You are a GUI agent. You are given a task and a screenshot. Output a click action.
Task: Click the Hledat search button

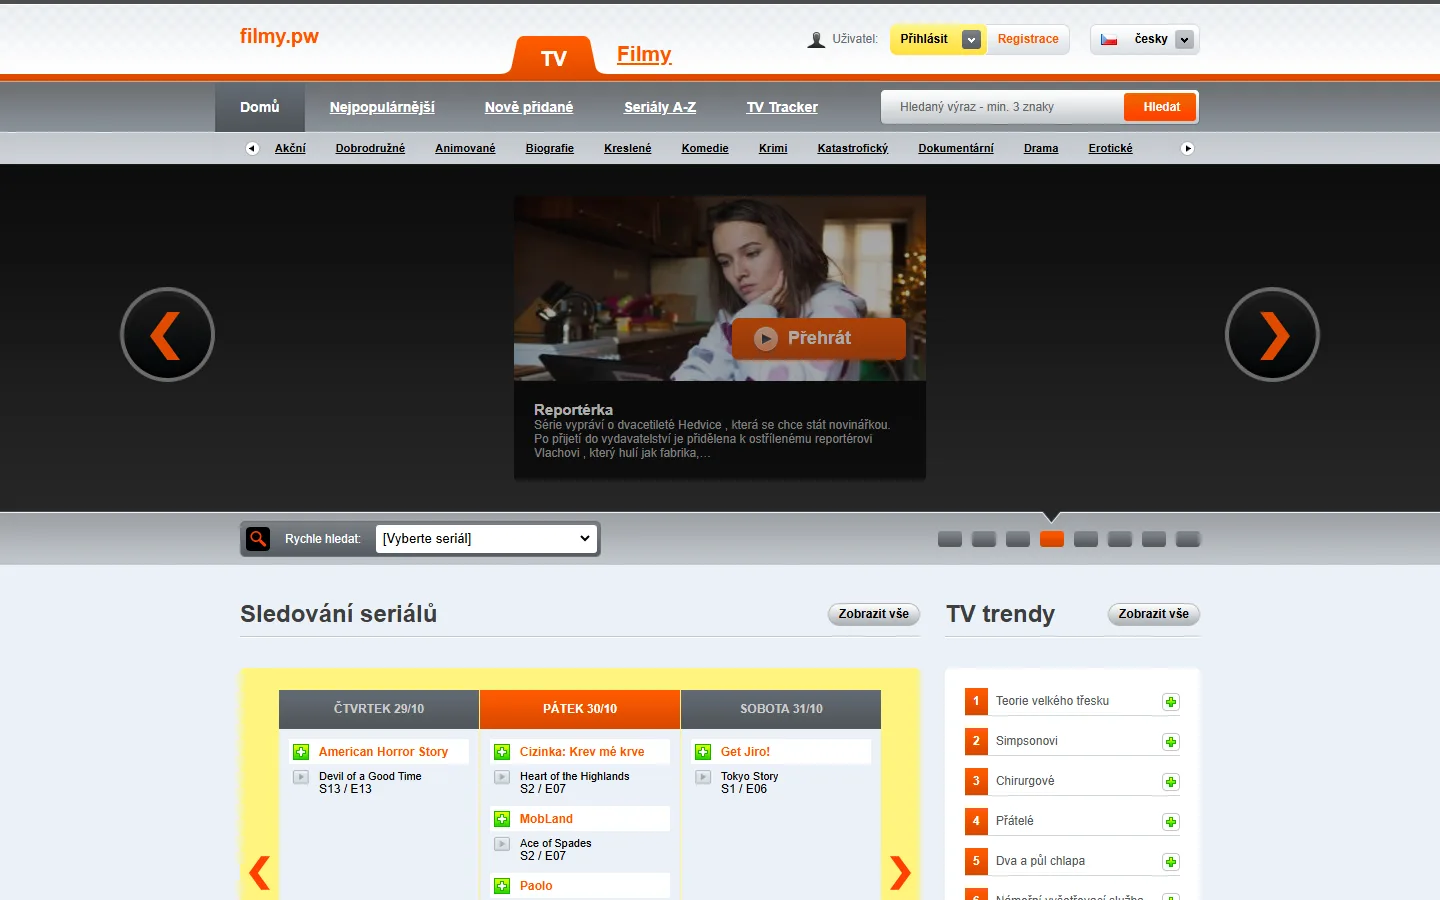(x=1161, y=107)
